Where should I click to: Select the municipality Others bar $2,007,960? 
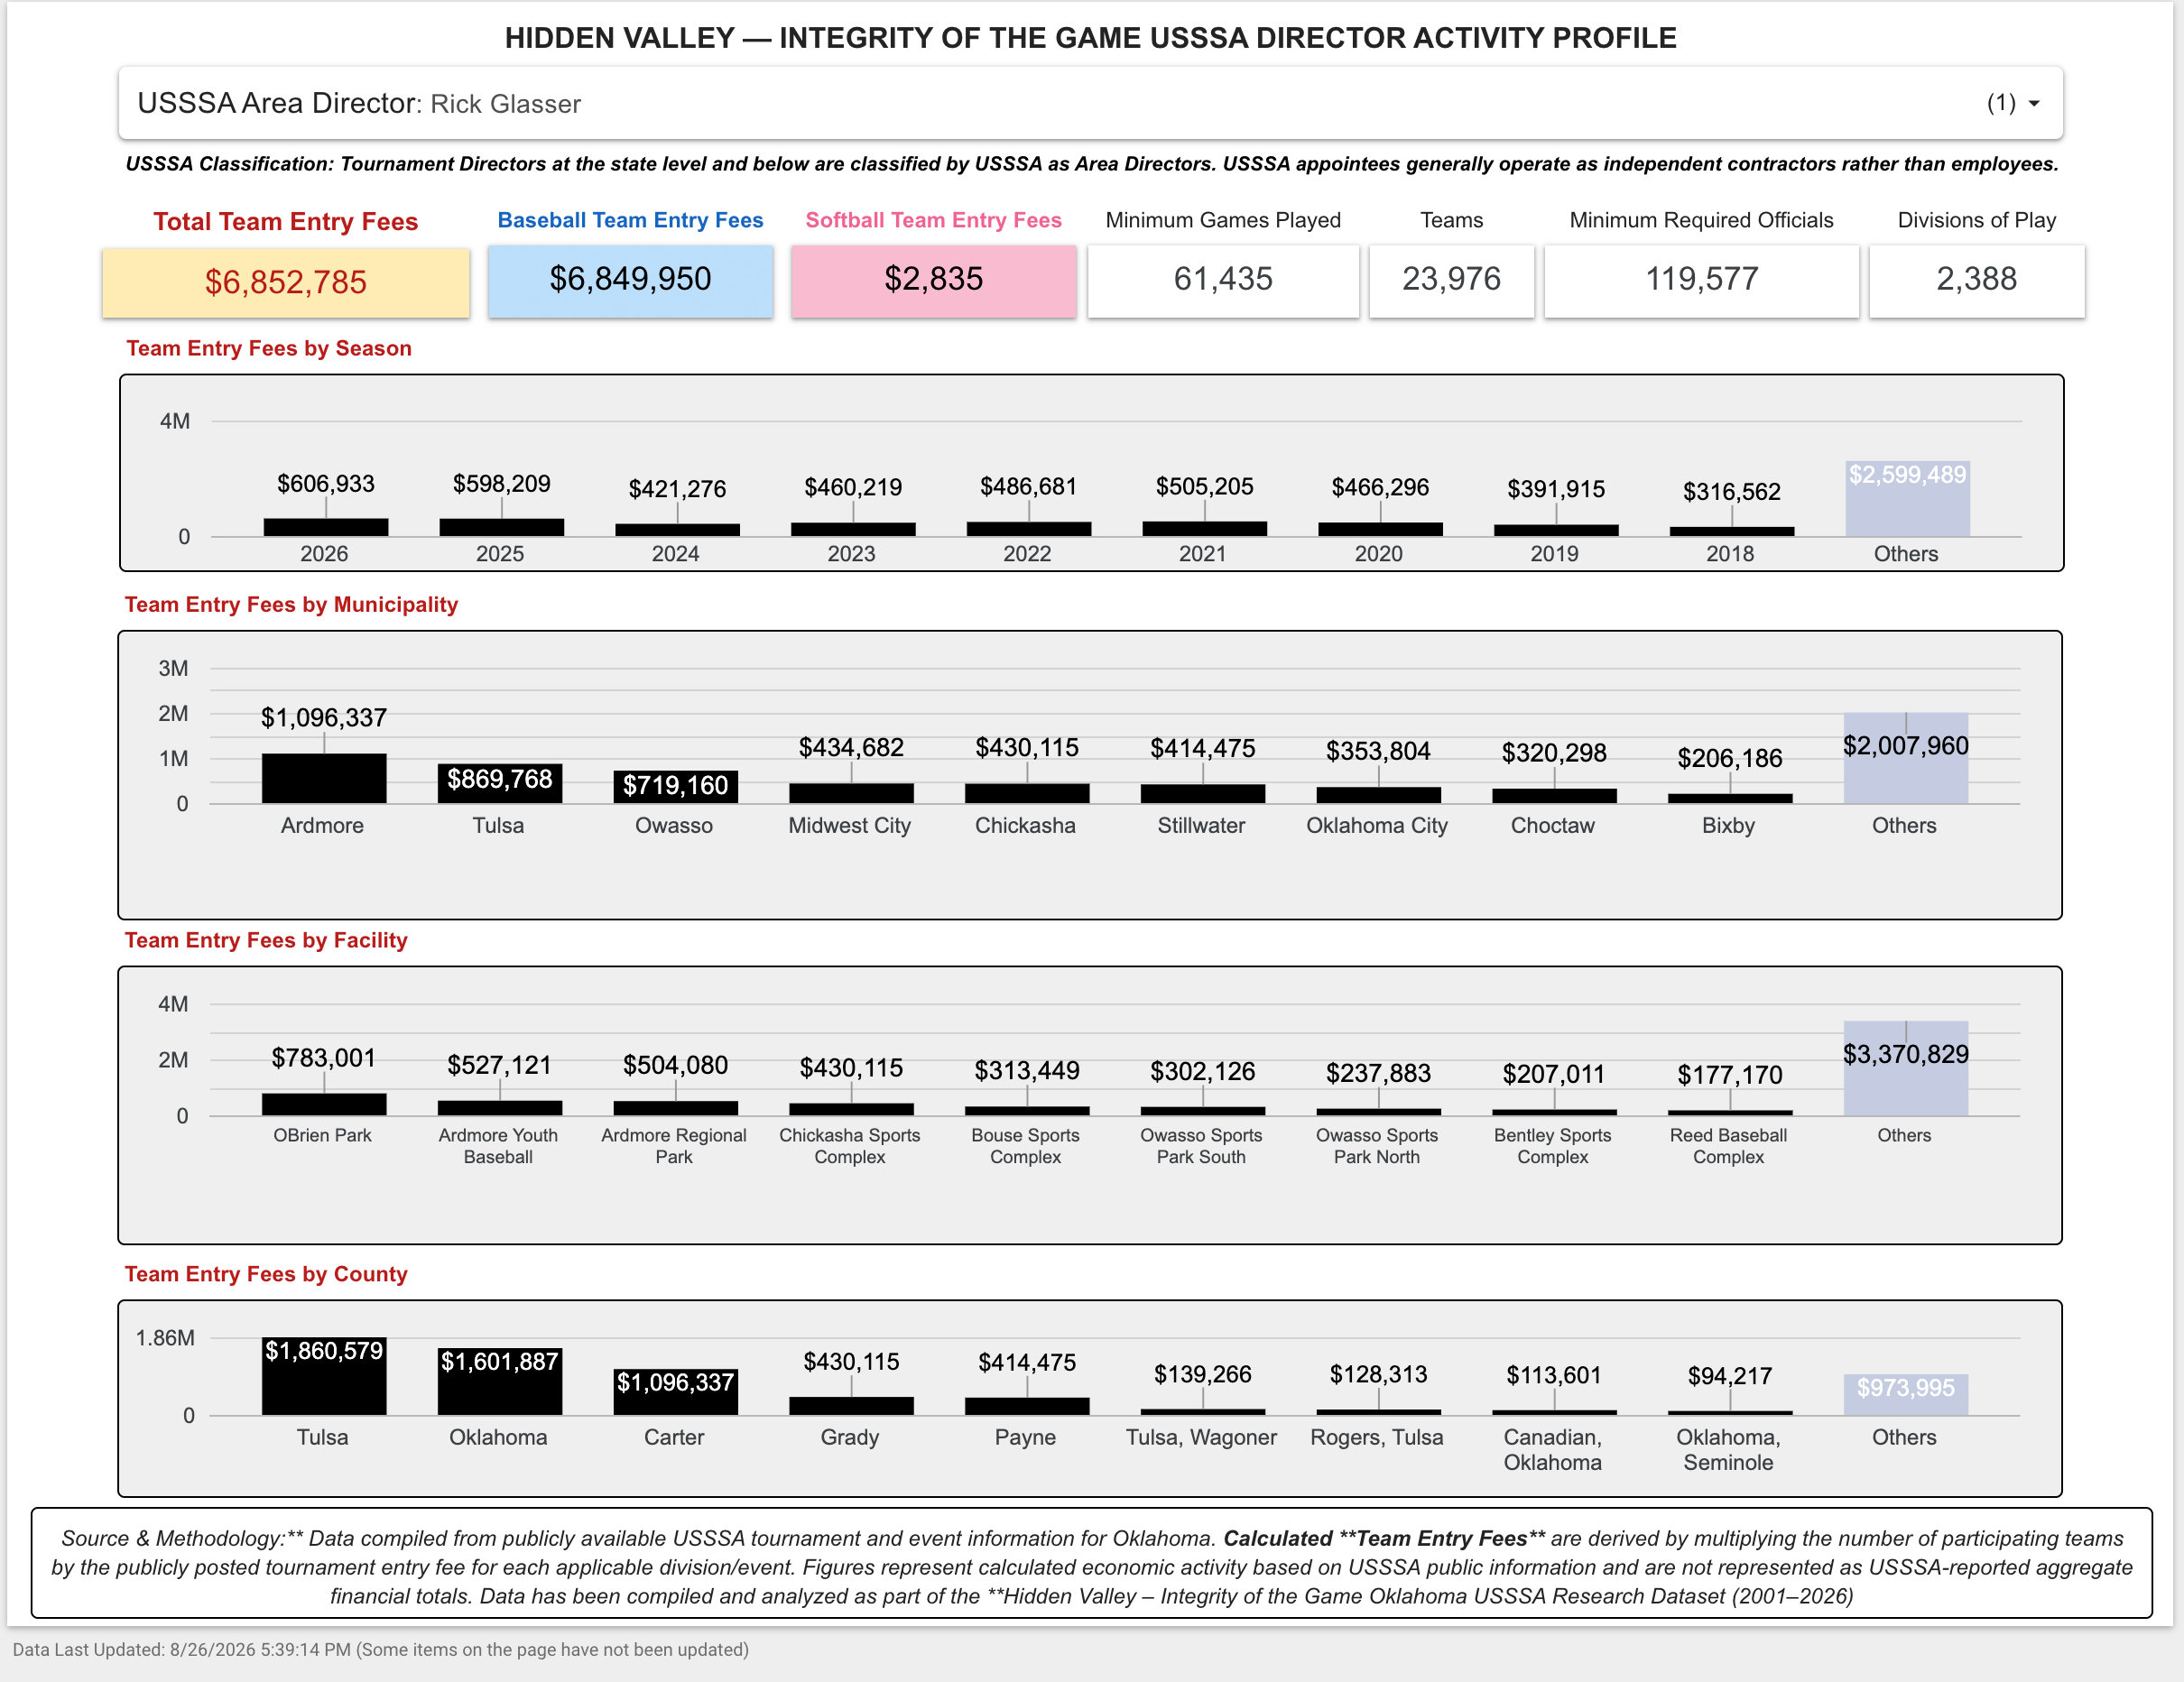click(x=1906, y=758)
